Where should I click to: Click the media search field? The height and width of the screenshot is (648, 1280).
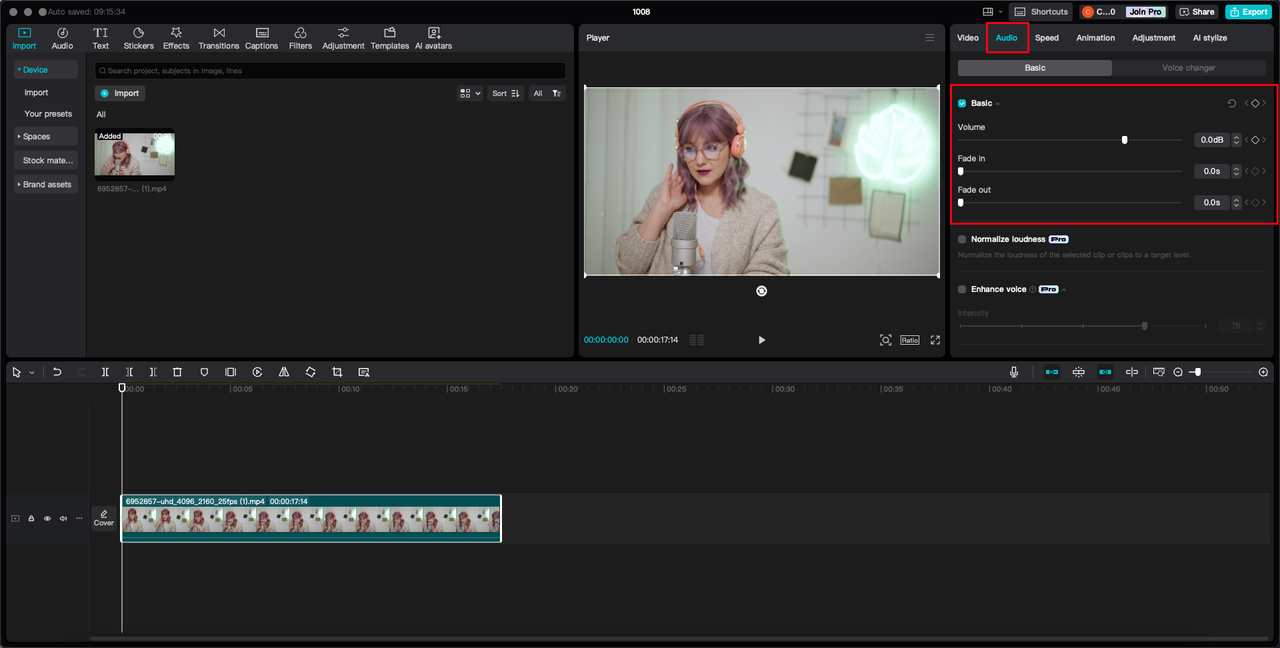coord(330,71)
